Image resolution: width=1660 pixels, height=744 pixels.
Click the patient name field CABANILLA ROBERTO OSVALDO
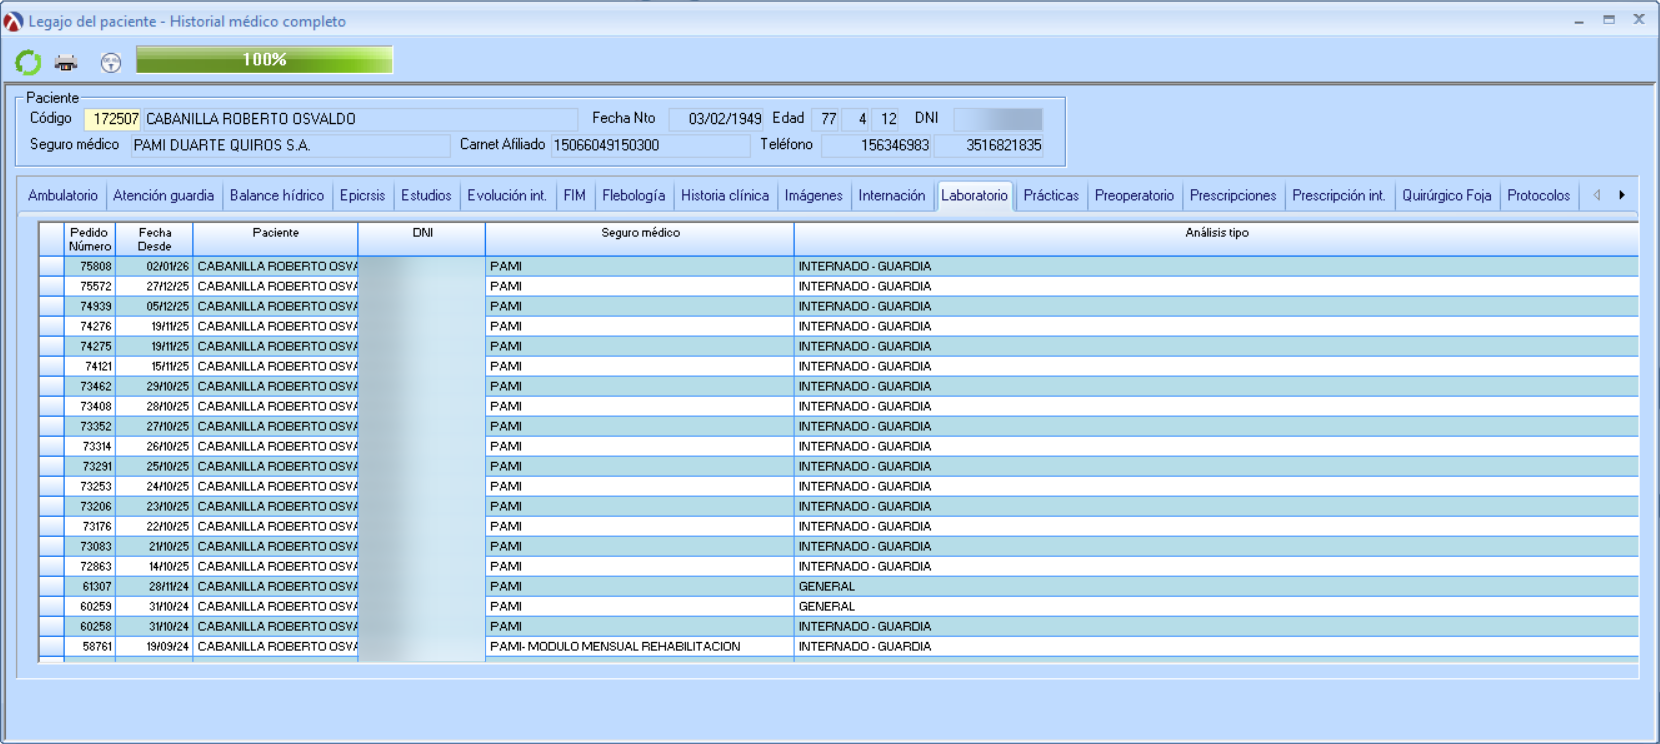pos(360,119)
